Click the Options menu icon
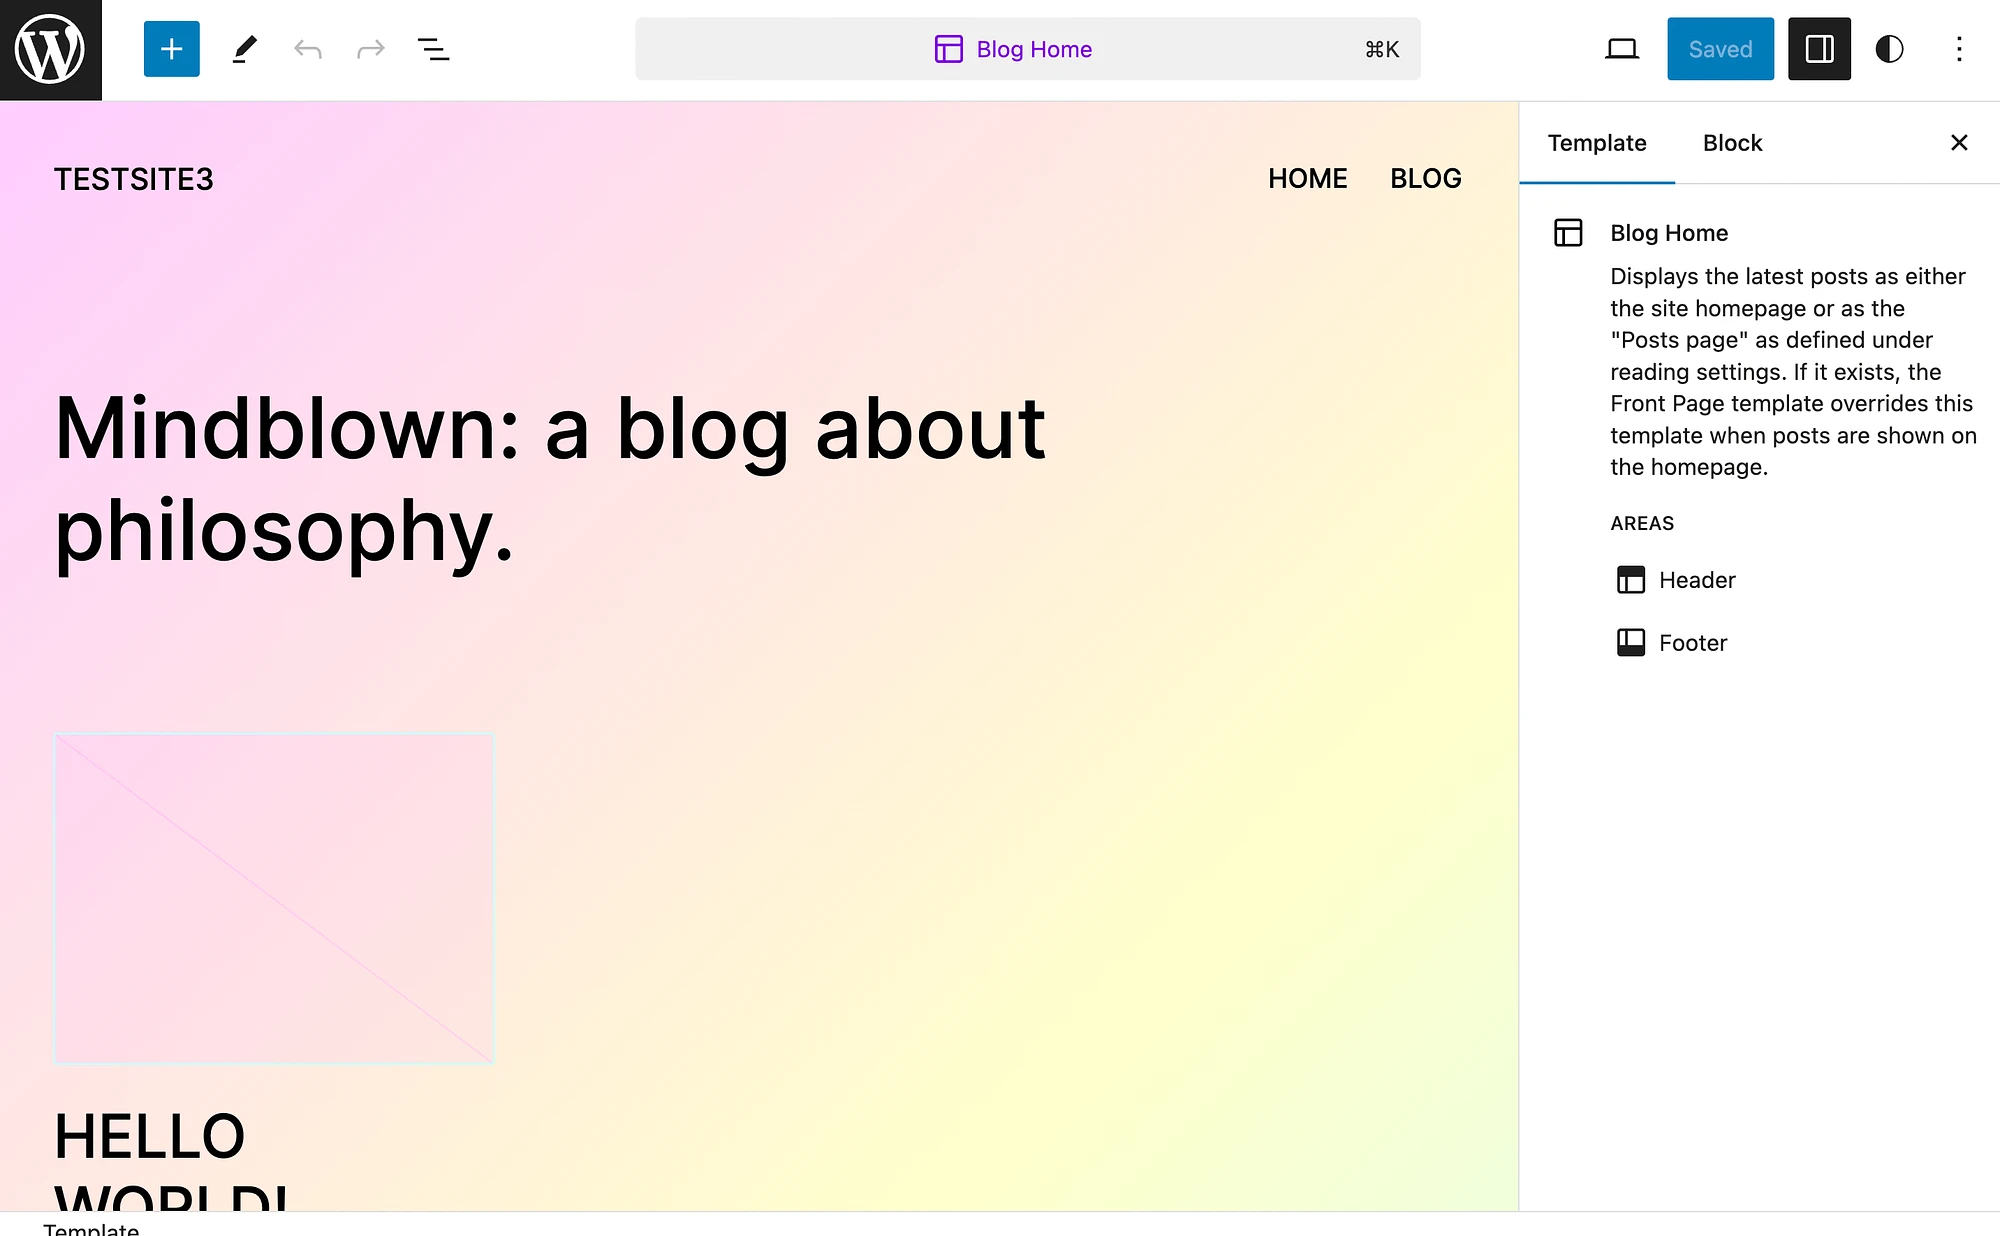The width and height of the screenshot is (2000, 1236). (x=1957, y=49)
